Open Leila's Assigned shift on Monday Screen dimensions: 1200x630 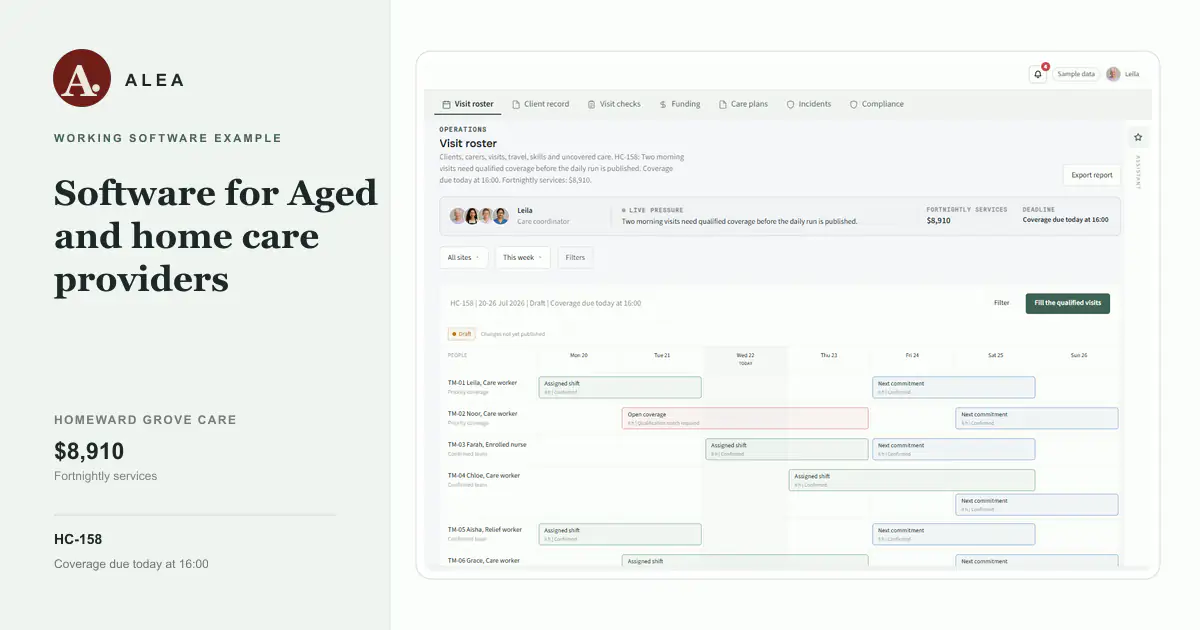(620, 387)
